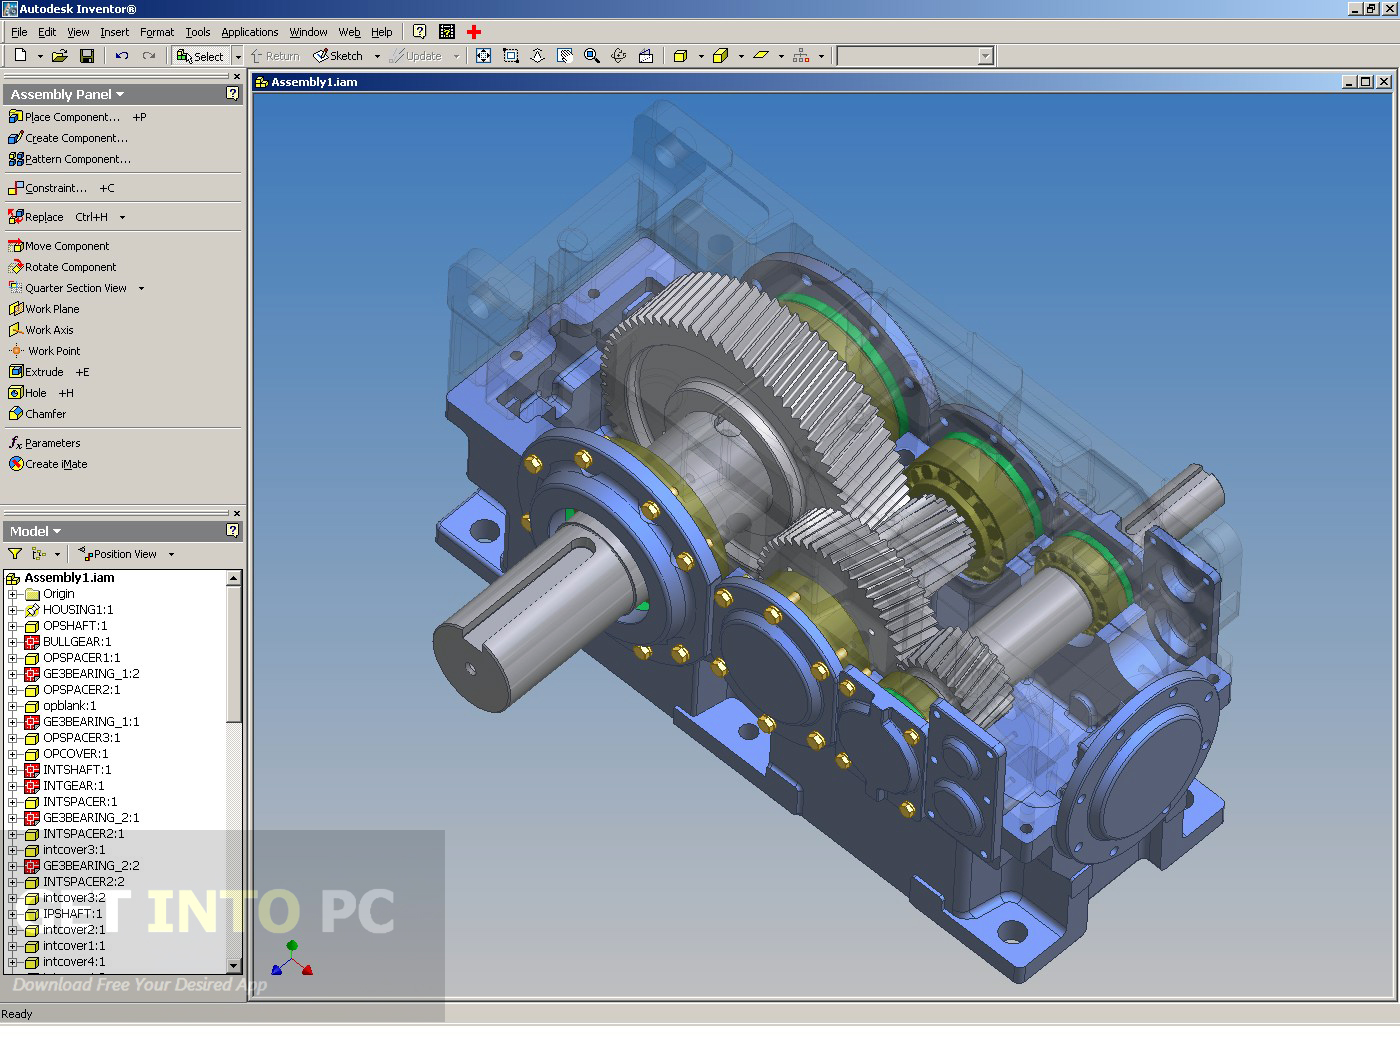Expand the BULLGEAR:1 tree node
Viewport: 1400px width, 1050px height.
pyautogui.click(x=13, y=642)
